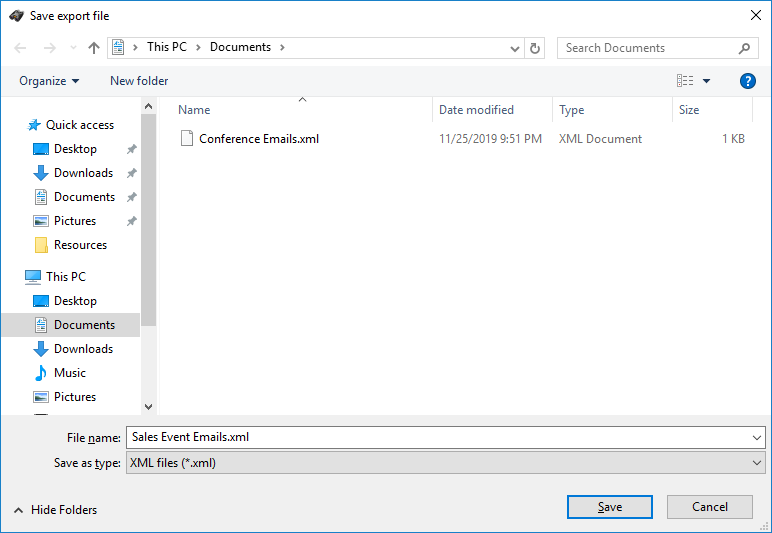The height and width of the screenshot is (533, 772).
Task: Click the Up one level arrow
Action: point(94,48)
